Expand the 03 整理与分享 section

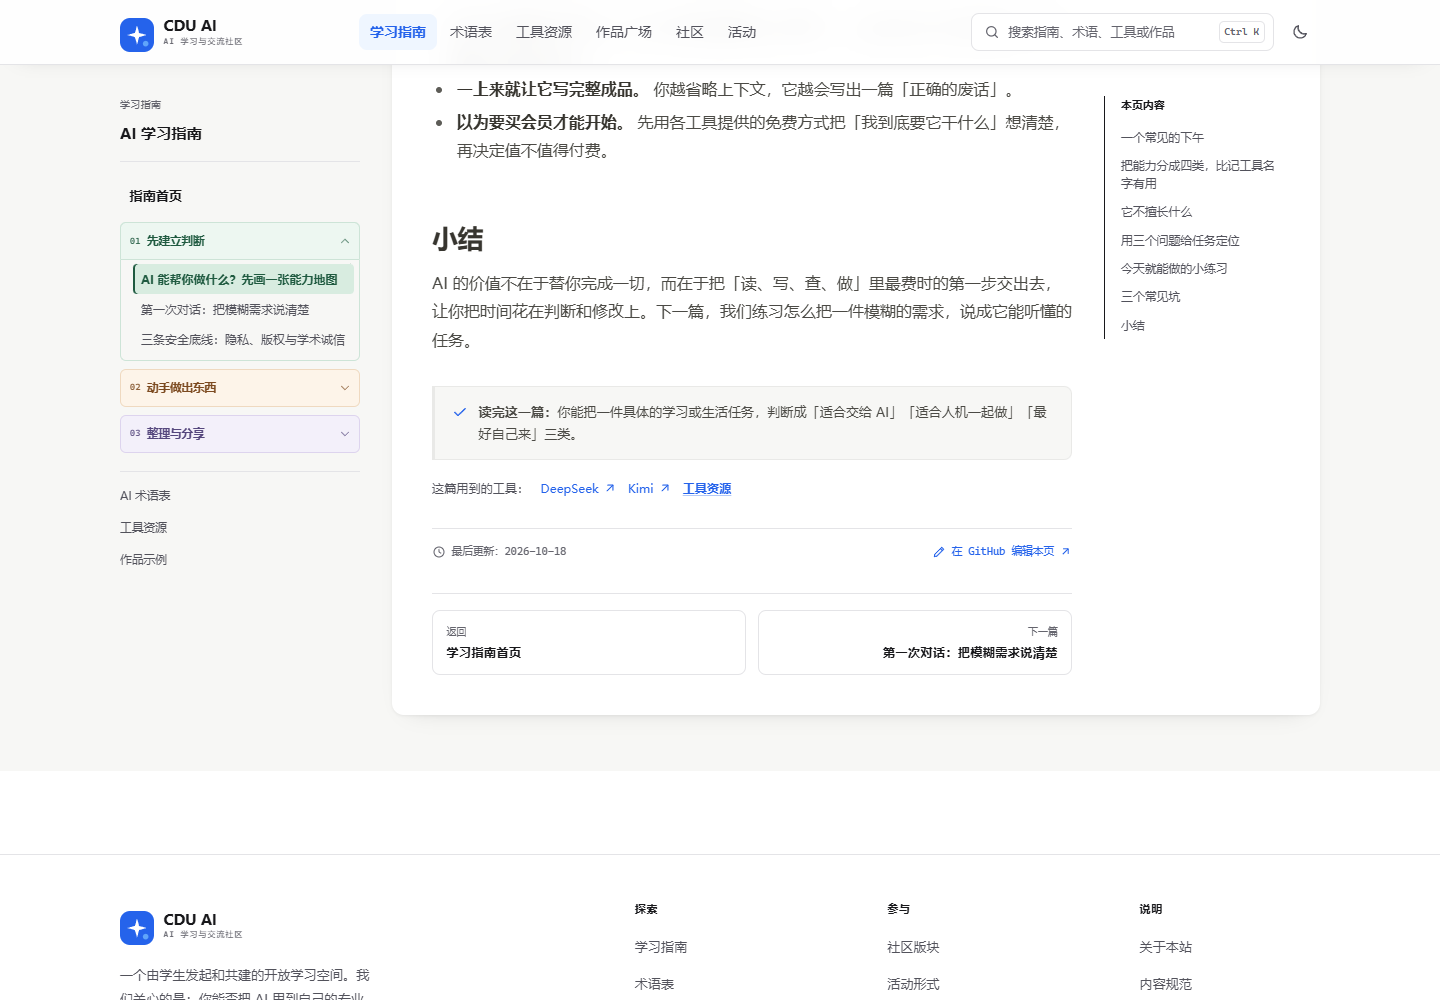240,434
